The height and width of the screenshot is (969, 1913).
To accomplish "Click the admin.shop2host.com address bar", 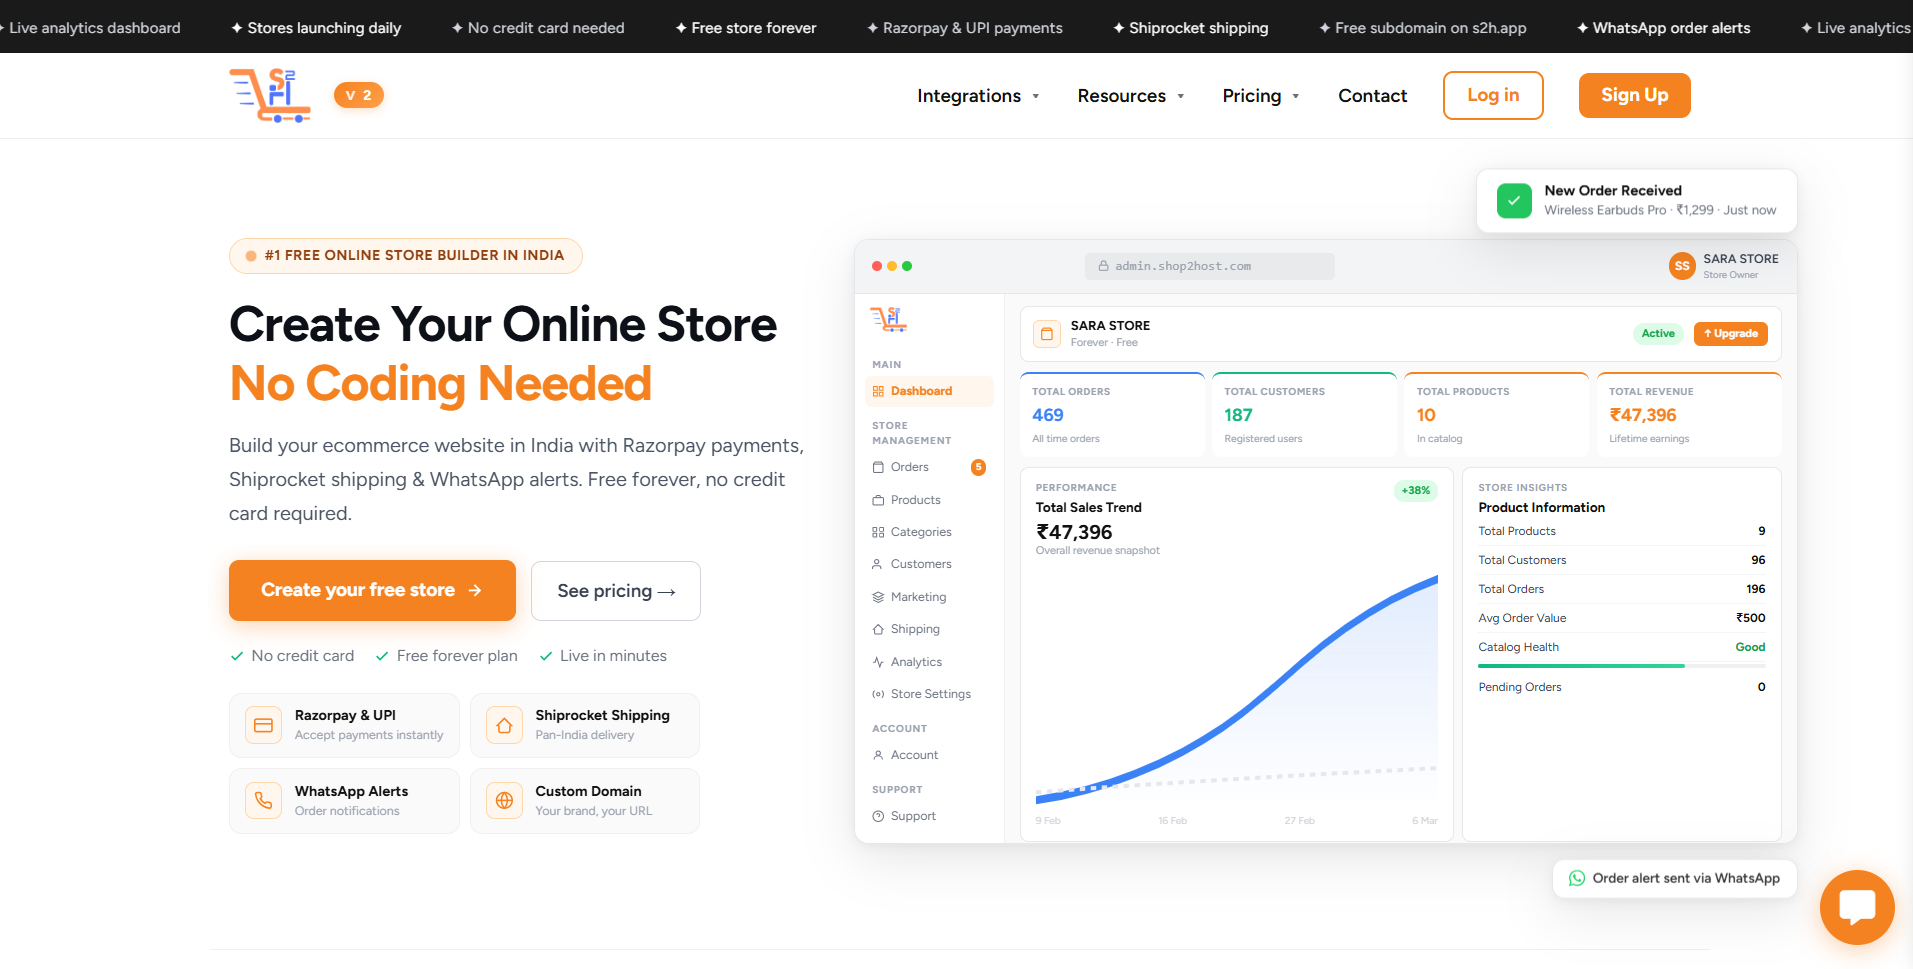I will 1209,266.
